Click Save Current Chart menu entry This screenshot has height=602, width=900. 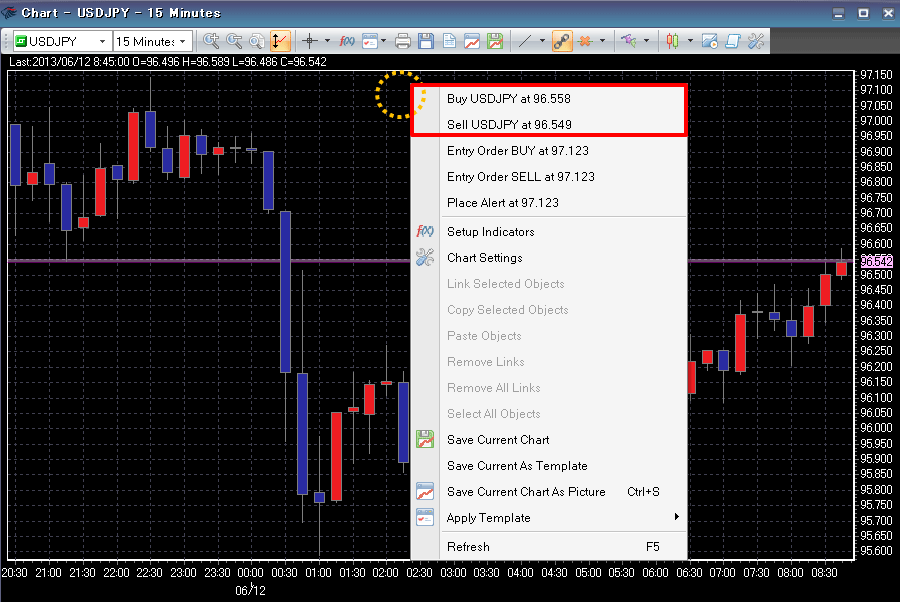[549, 440]
